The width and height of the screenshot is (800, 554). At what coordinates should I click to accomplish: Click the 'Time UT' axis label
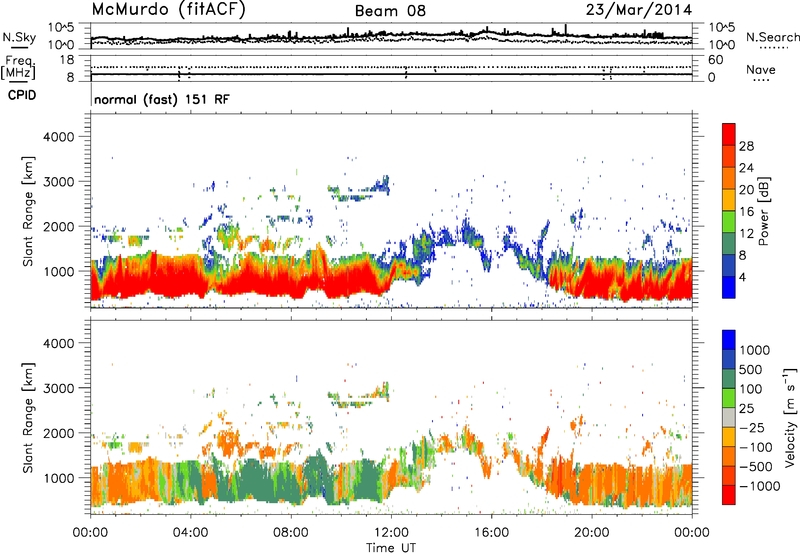point(391,548)
